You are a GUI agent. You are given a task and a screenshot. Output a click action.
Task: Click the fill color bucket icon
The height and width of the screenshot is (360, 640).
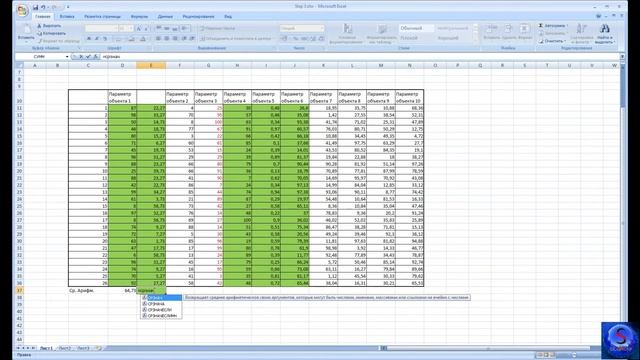131,39
